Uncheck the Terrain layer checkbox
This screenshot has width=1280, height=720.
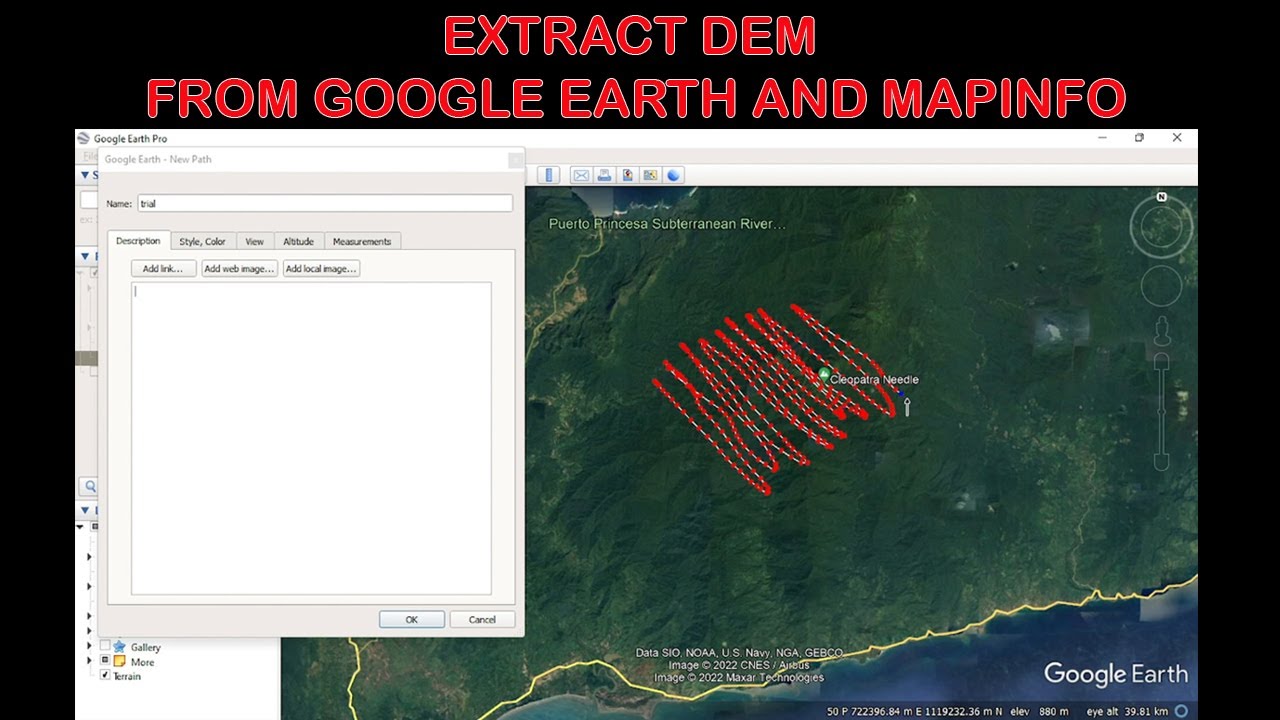[105, 676]
